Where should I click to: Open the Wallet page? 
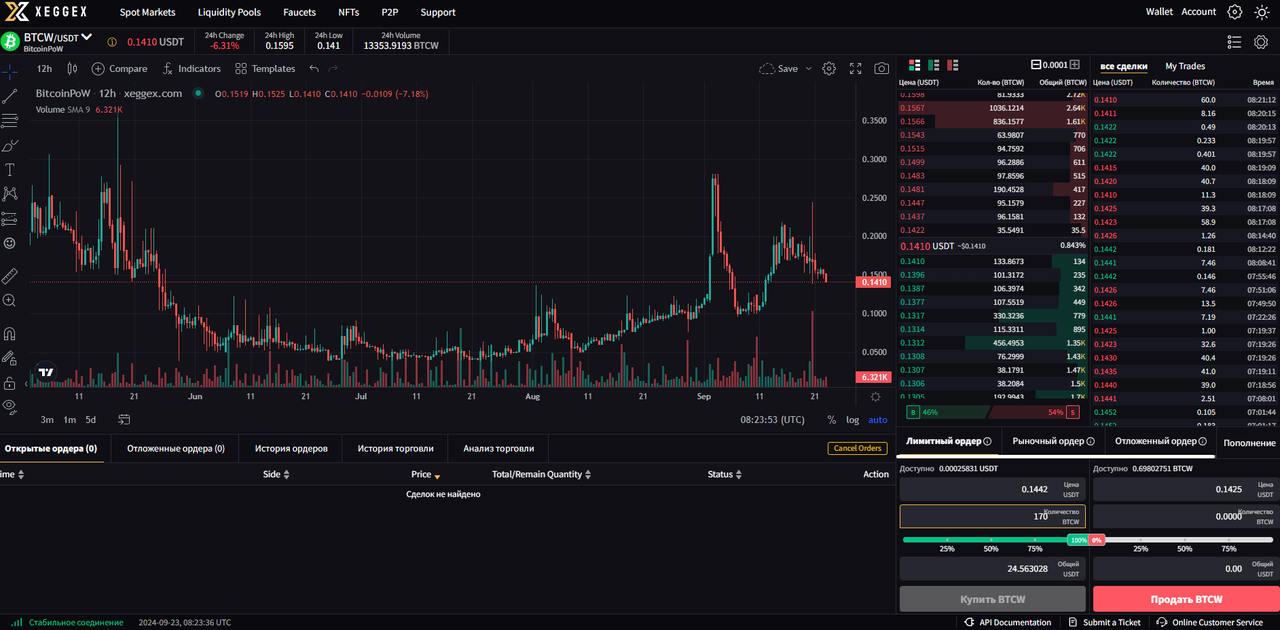pyautogui.click(x=1159, y=12)
